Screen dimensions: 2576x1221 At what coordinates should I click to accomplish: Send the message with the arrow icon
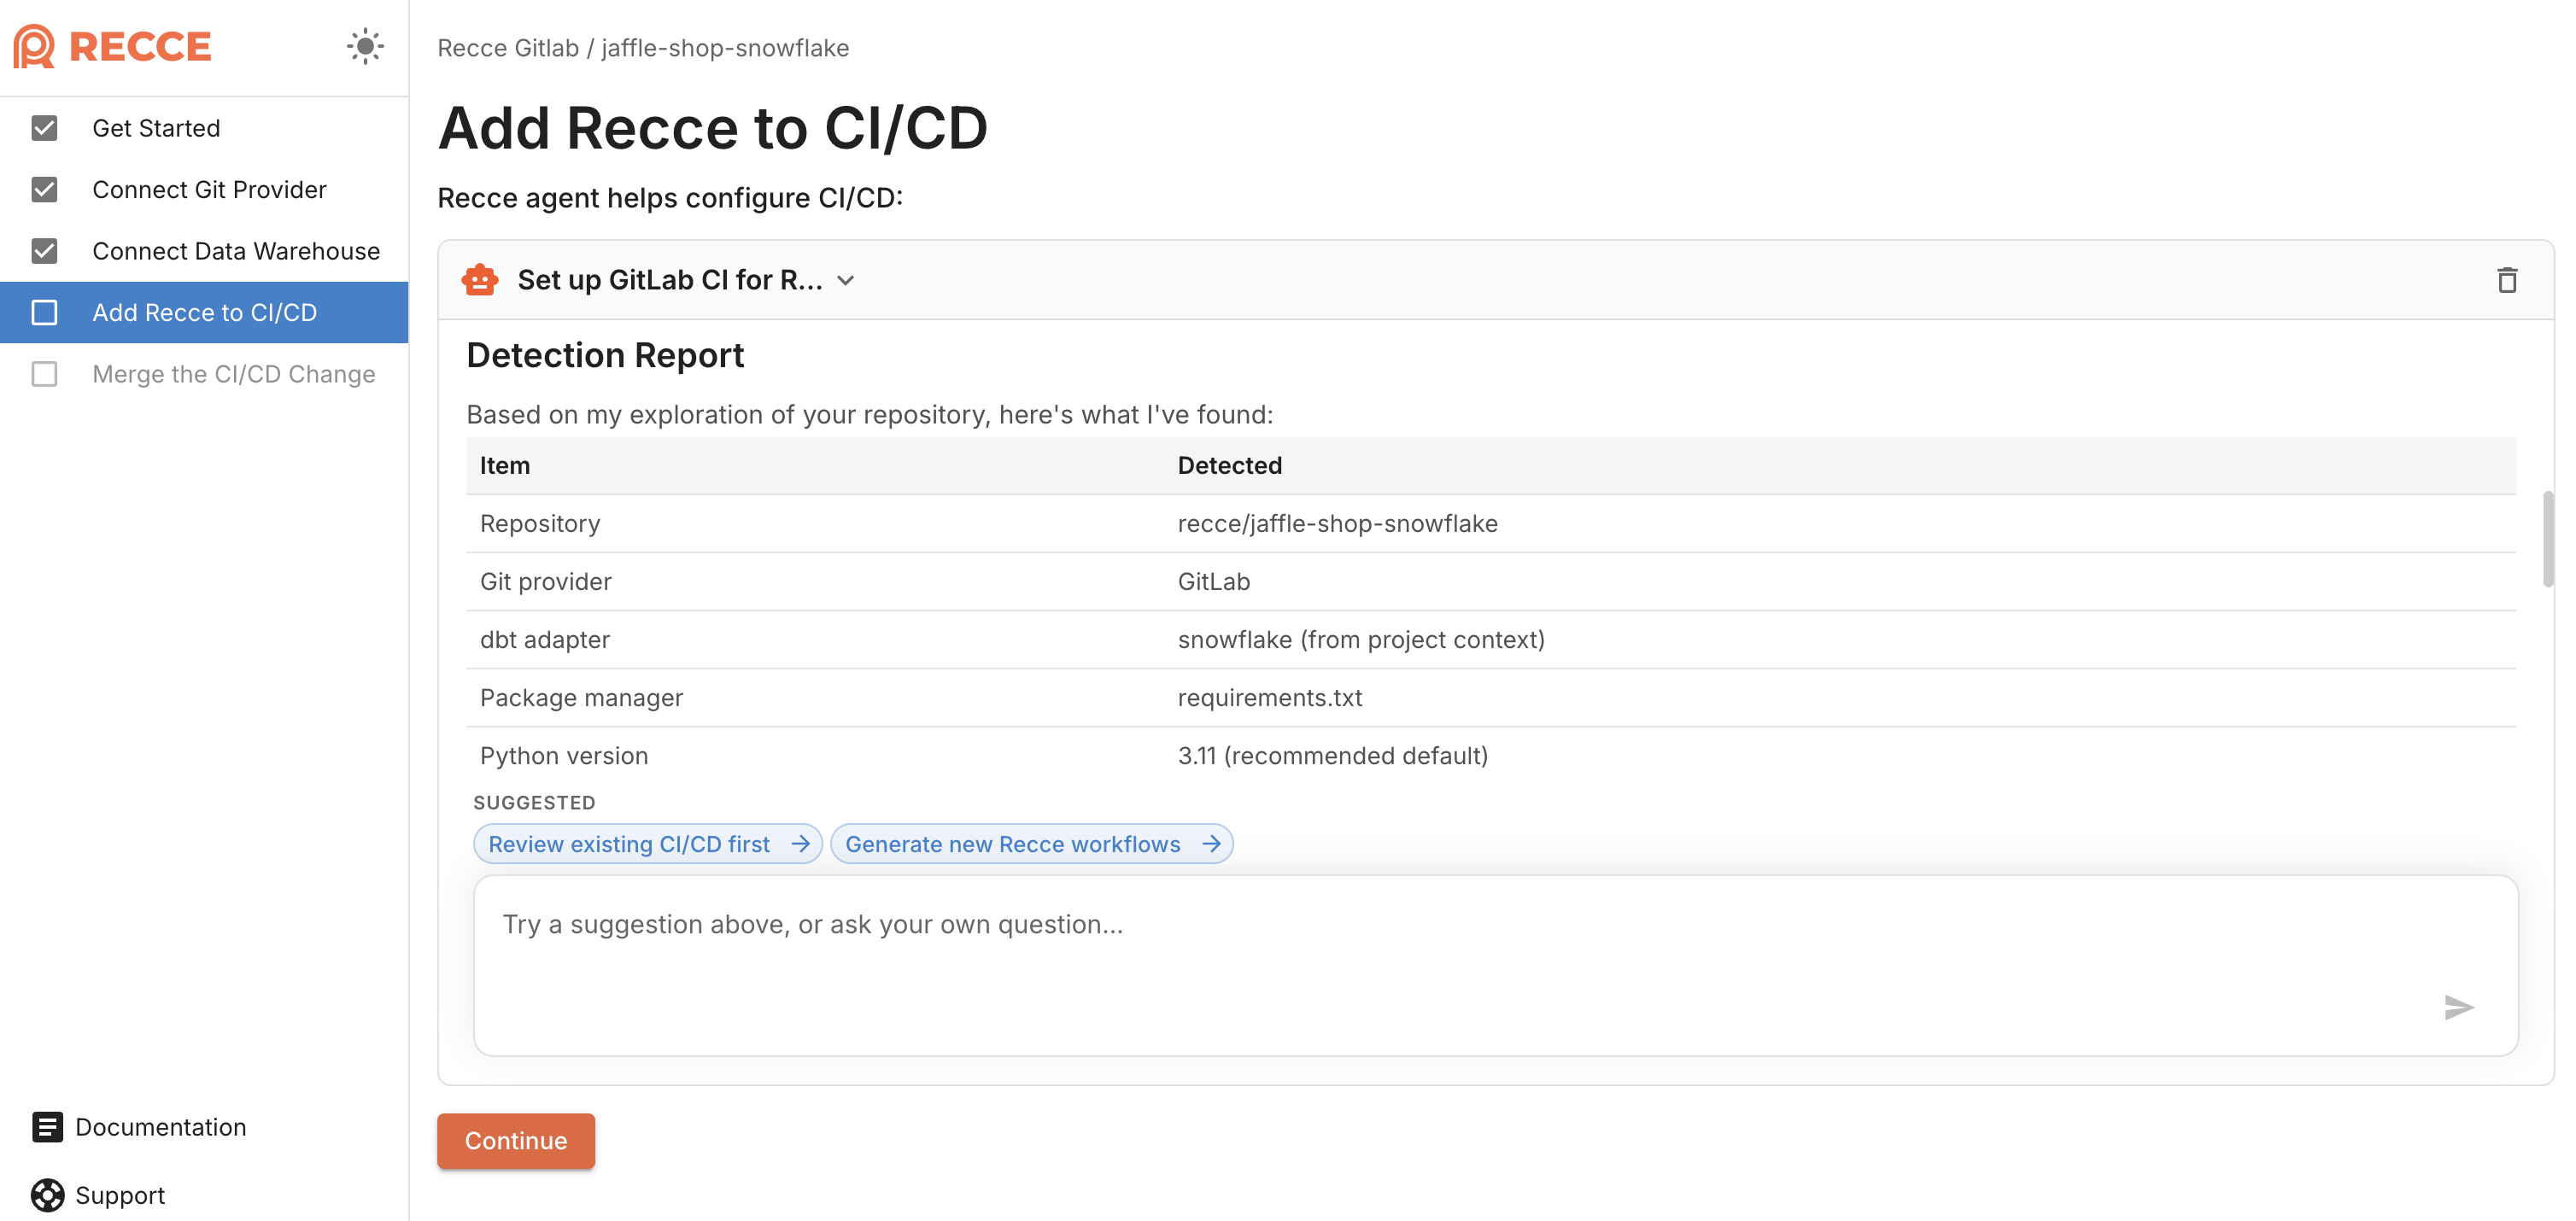(2458, 1008)
